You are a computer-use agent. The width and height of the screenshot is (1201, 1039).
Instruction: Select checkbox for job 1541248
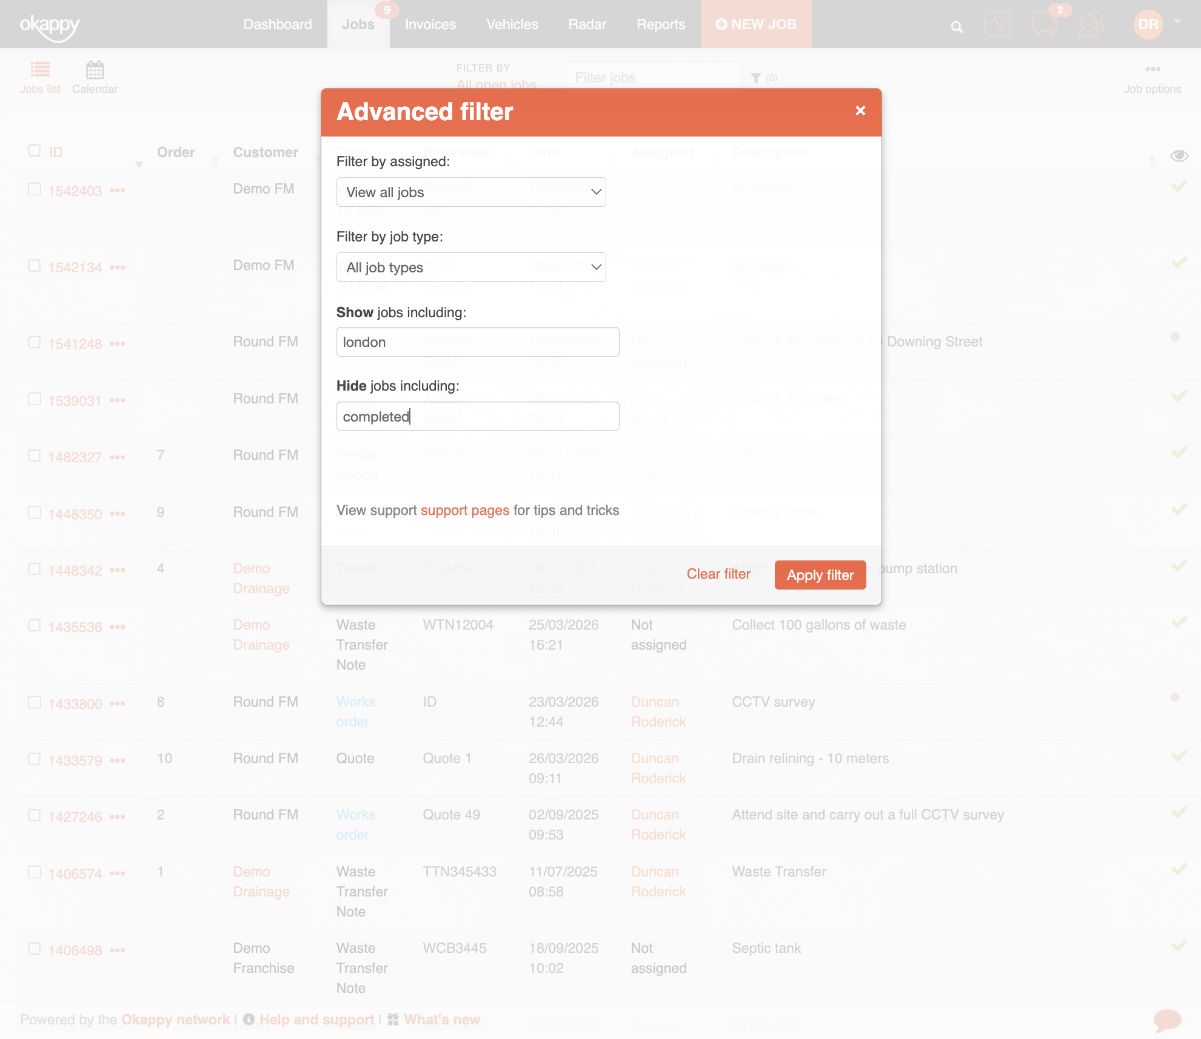tap(34, 342)
